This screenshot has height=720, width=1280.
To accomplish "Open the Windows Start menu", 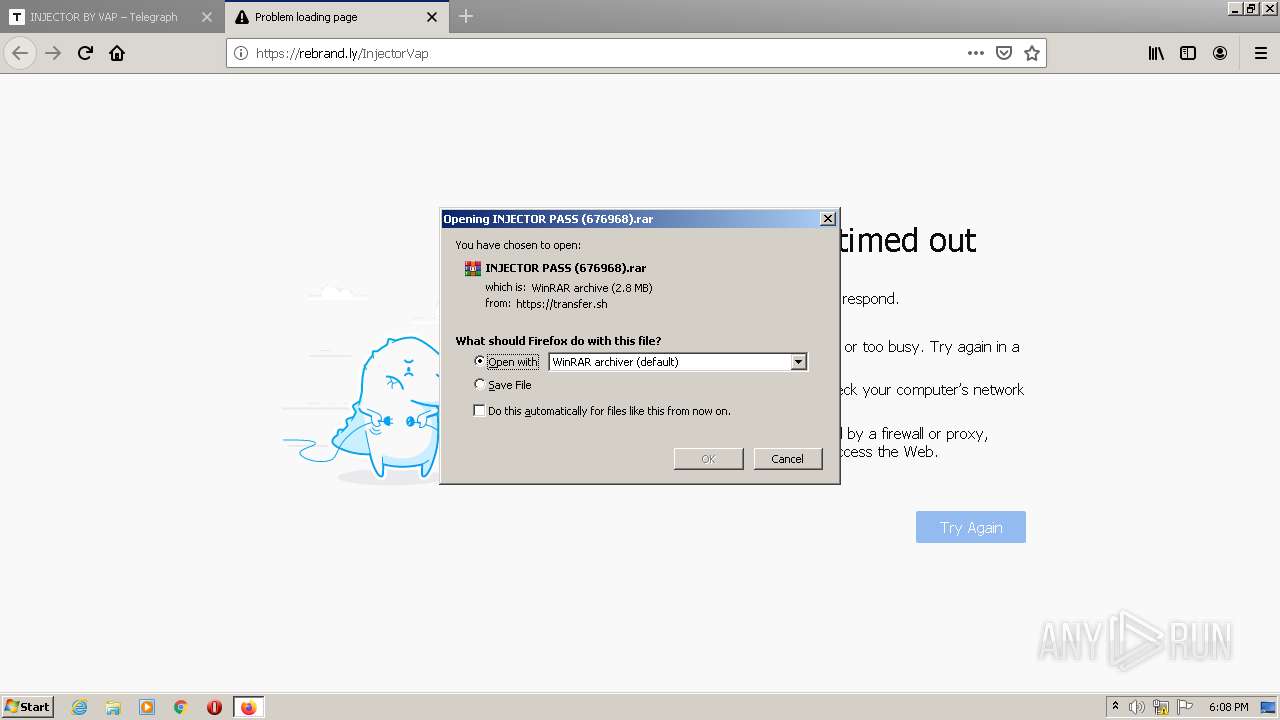I will 27,706.
